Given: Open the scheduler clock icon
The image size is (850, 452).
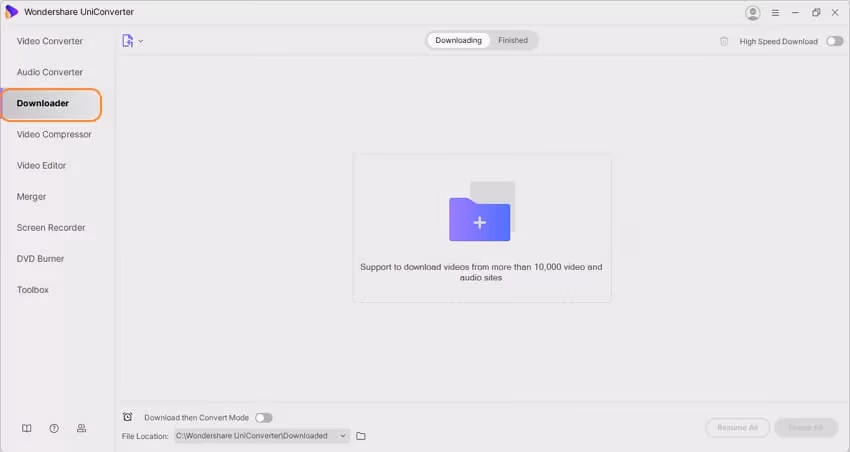Looking at the screenshot, I should click(127, 417).
